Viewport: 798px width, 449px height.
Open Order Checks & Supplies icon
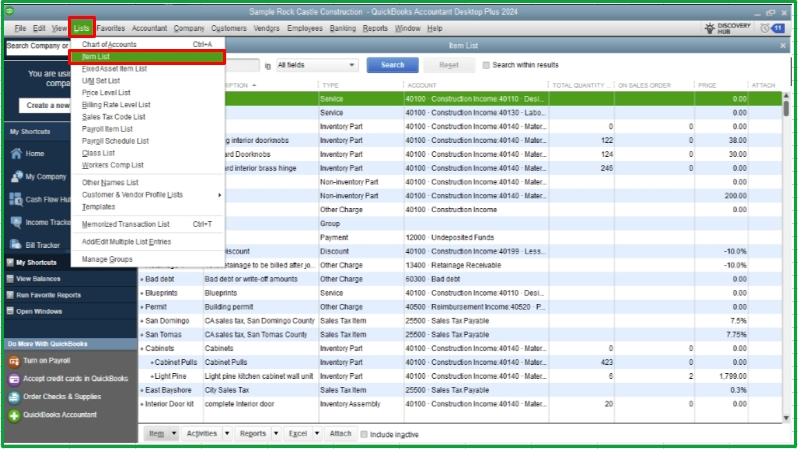(x=14, y=396)
